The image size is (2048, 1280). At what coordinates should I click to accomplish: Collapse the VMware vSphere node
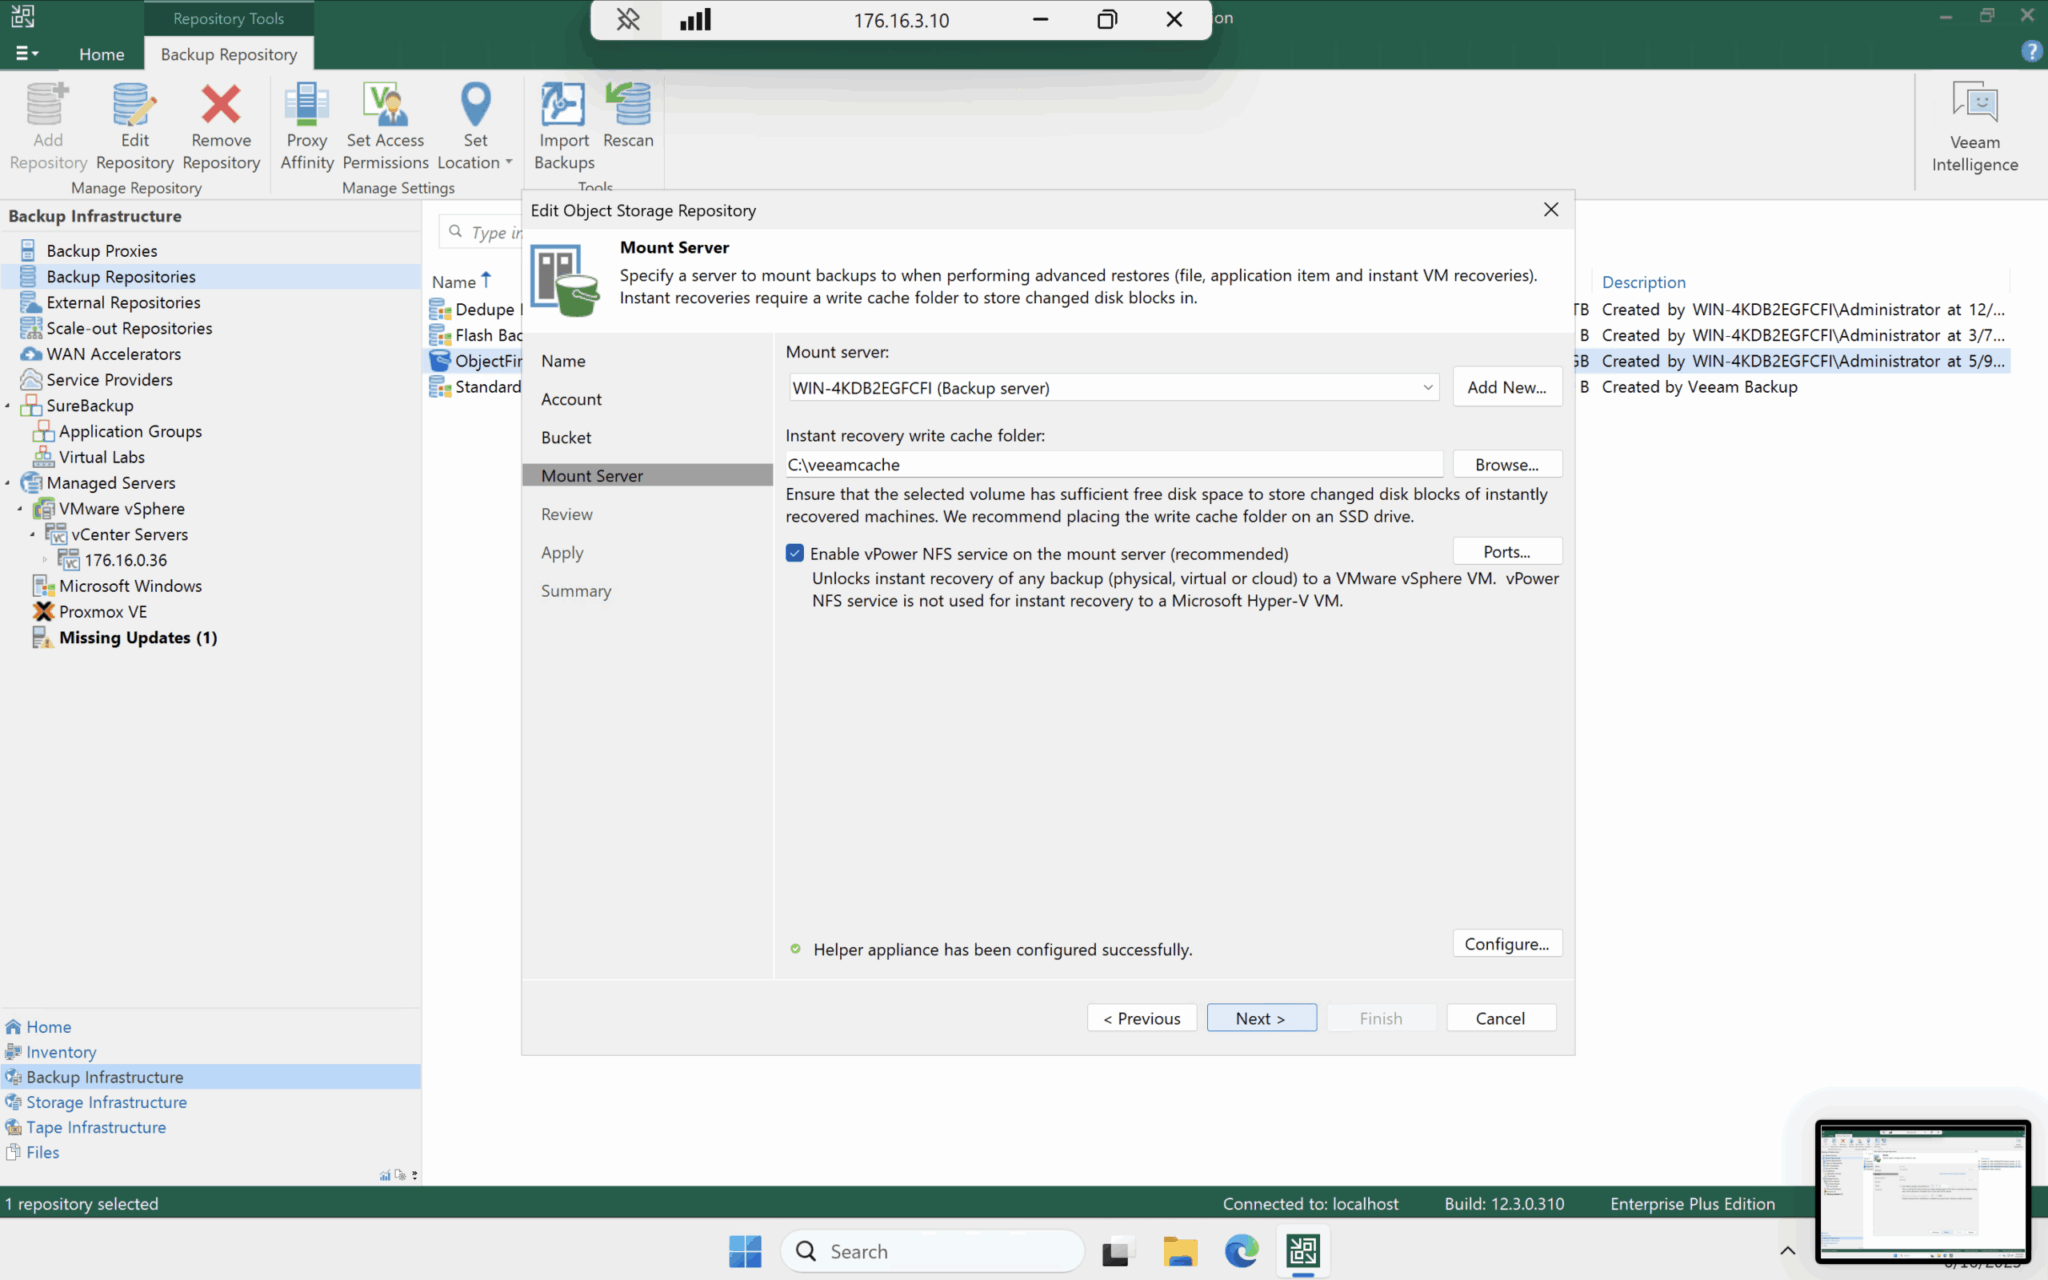coord(20,509)
